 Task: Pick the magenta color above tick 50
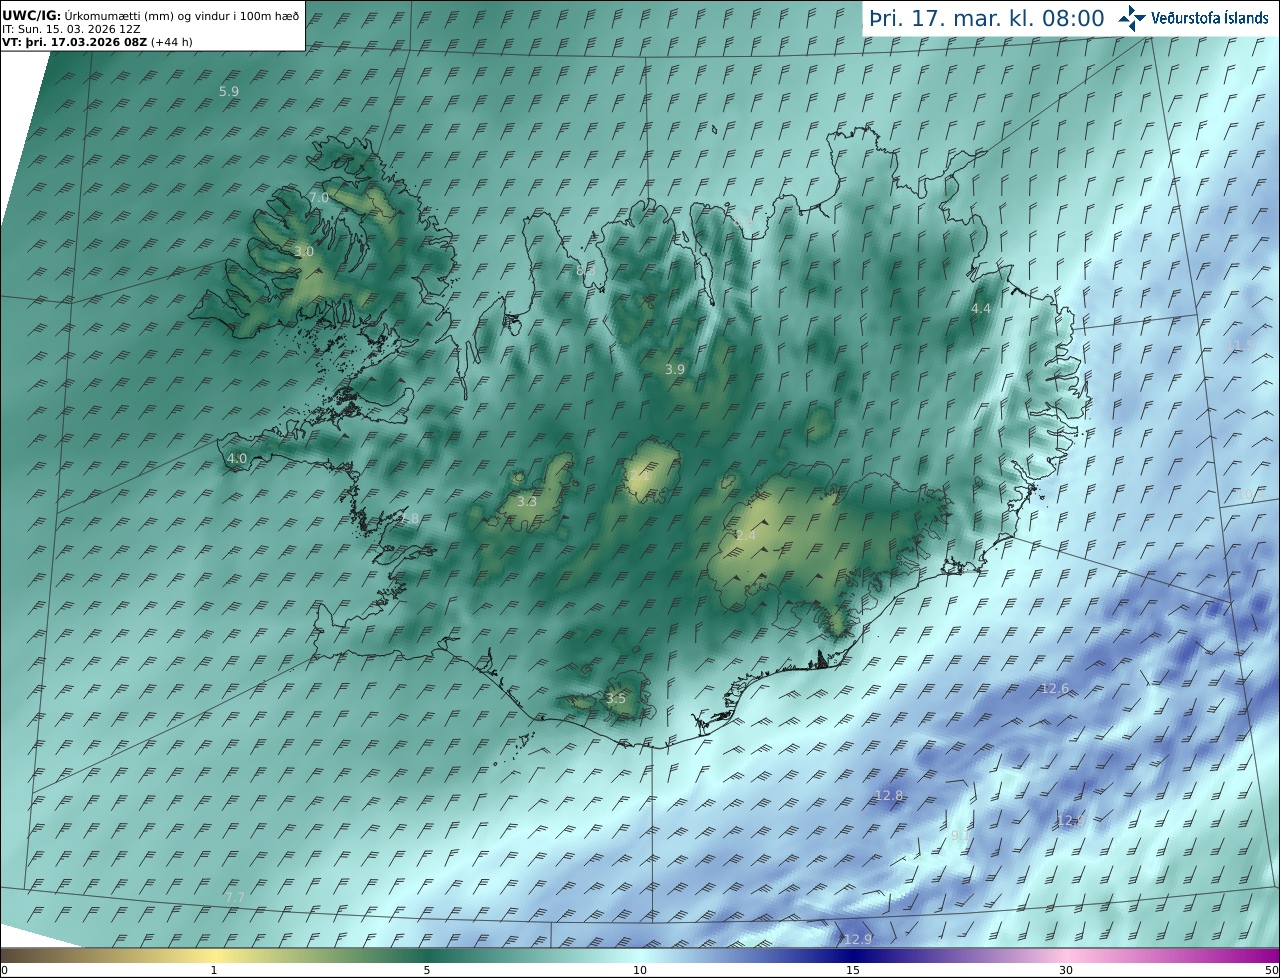coord(1271,955)
